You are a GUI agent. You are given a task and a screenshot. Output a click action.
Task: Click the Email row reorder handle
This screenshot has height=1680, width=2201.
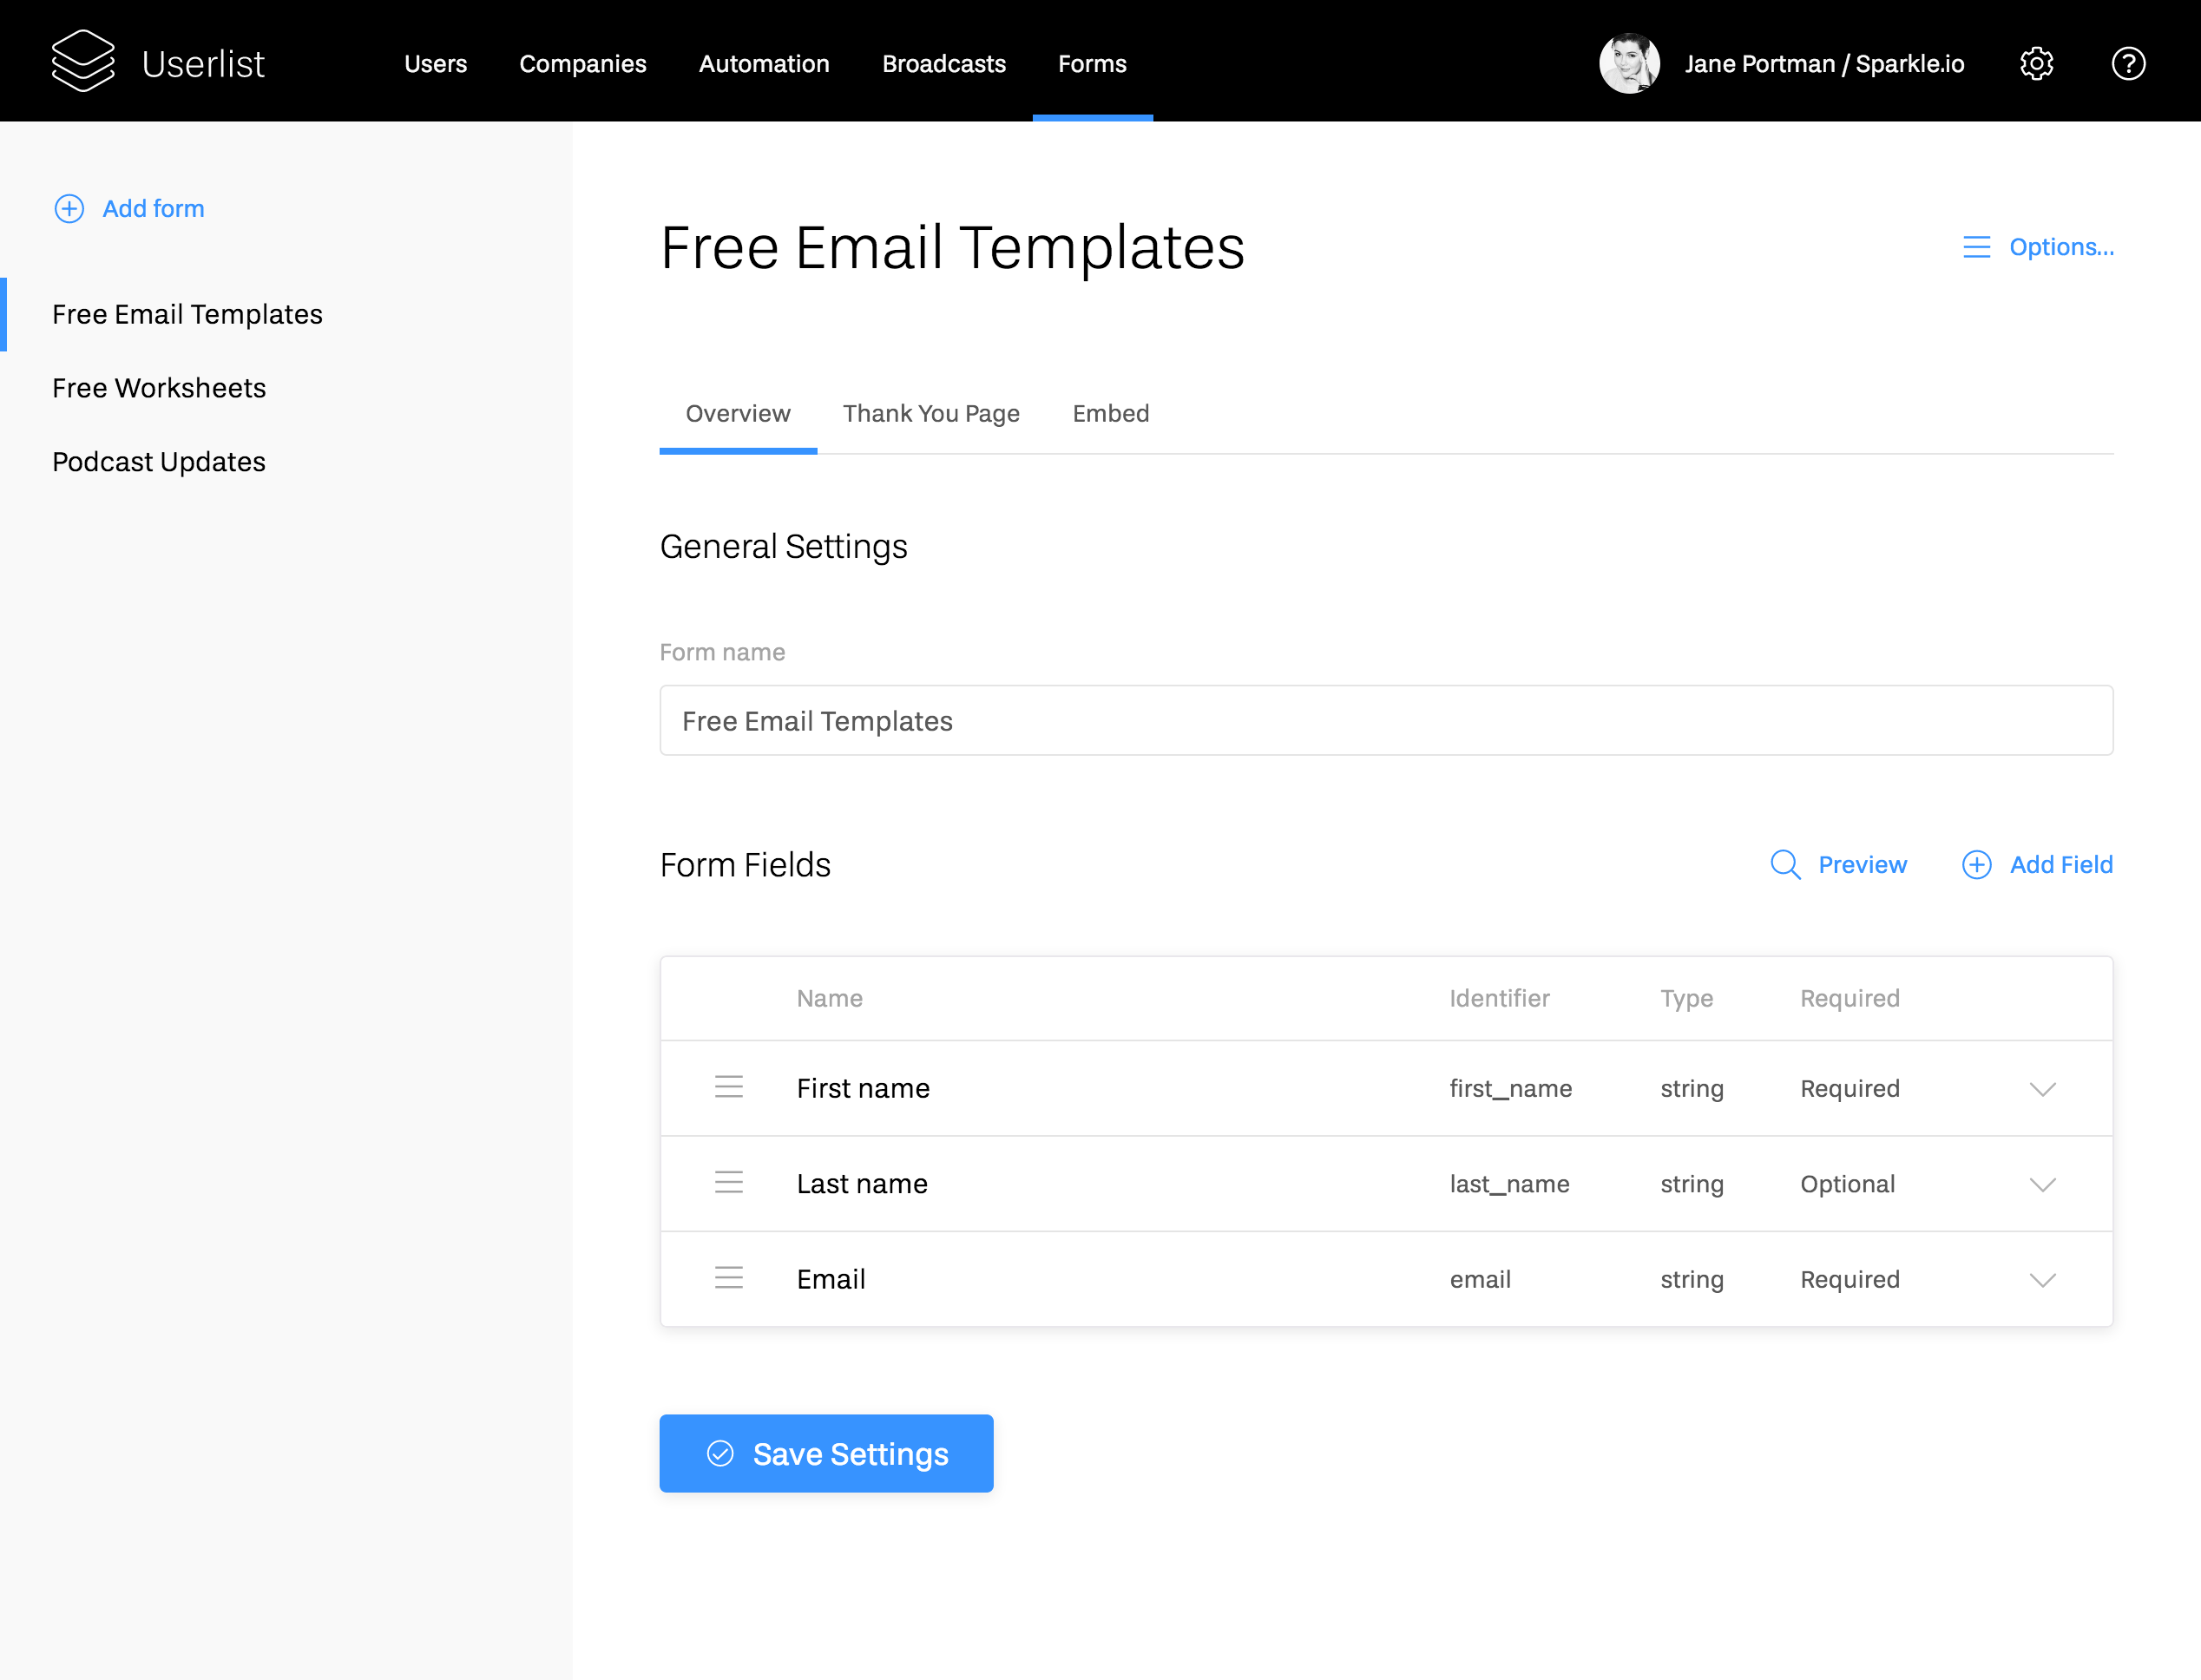point(729,1278)
